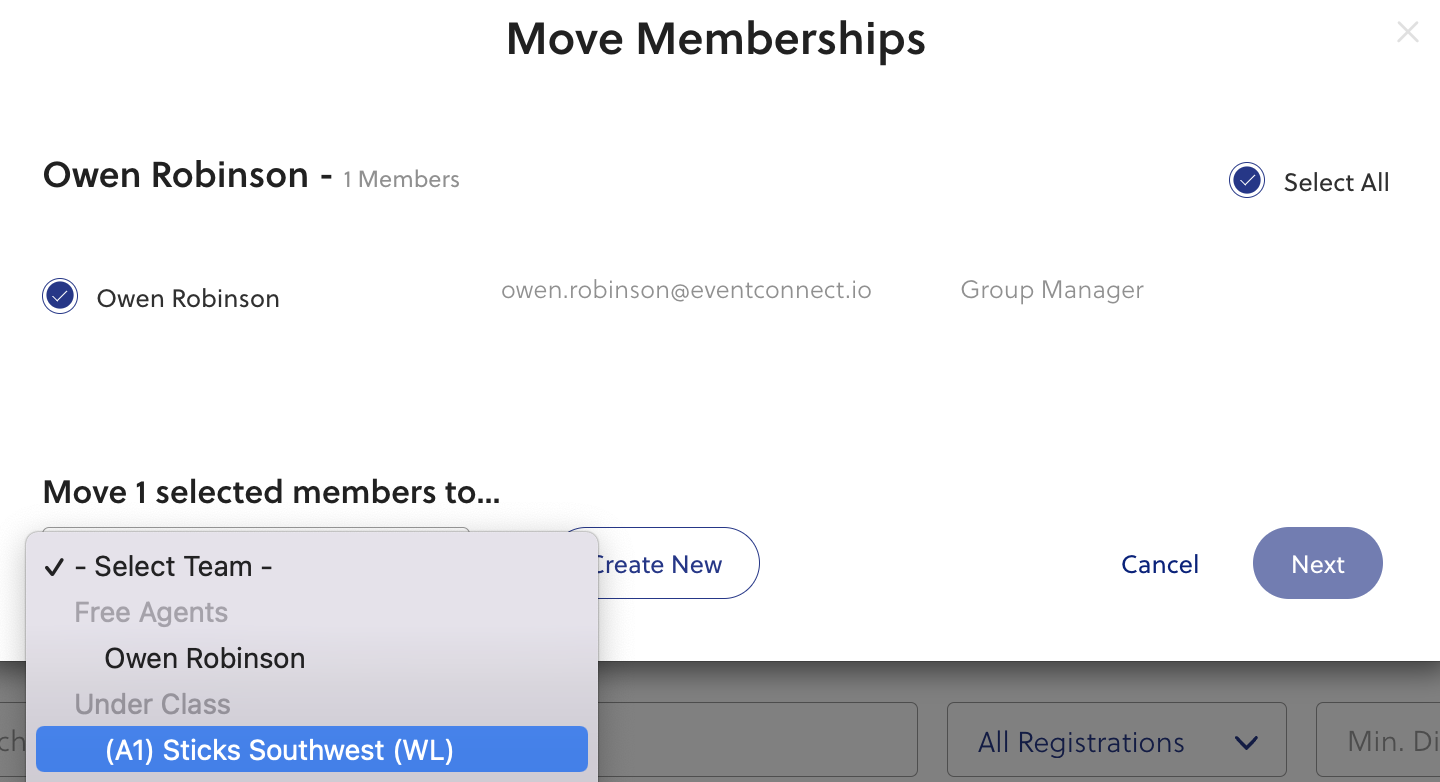Click the Next button
The height and width of the screenshot is (782, 1440).
1317,564
